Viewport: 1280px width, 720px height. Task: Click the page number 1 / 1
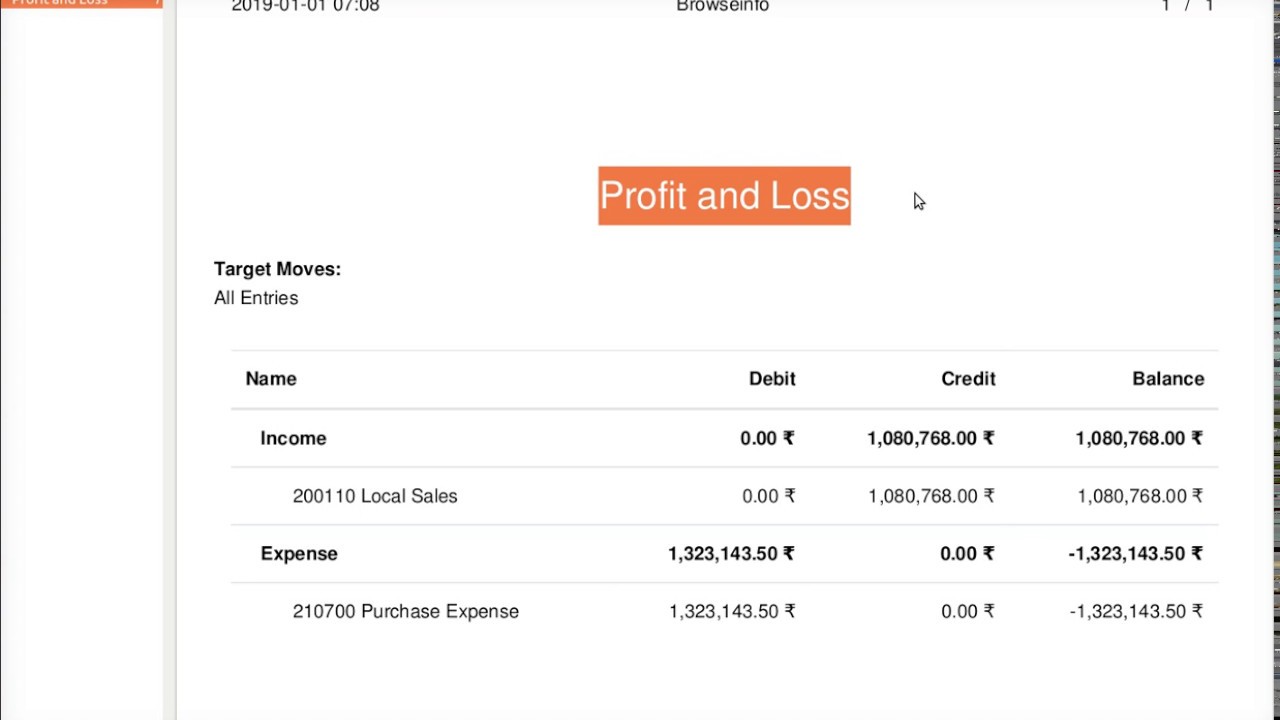coord(1187,6)
